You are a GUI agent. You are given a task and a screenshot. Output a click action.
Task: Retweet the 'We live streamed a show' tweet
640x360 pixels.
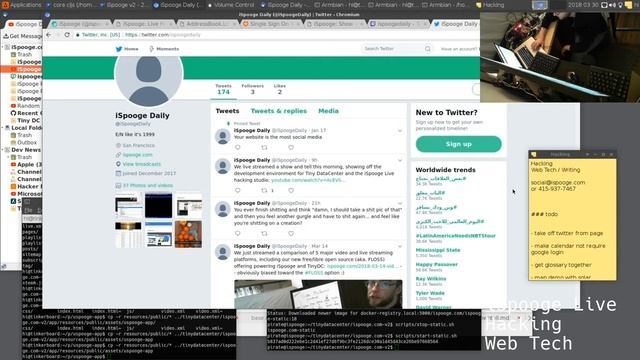(x=264, y=190)
